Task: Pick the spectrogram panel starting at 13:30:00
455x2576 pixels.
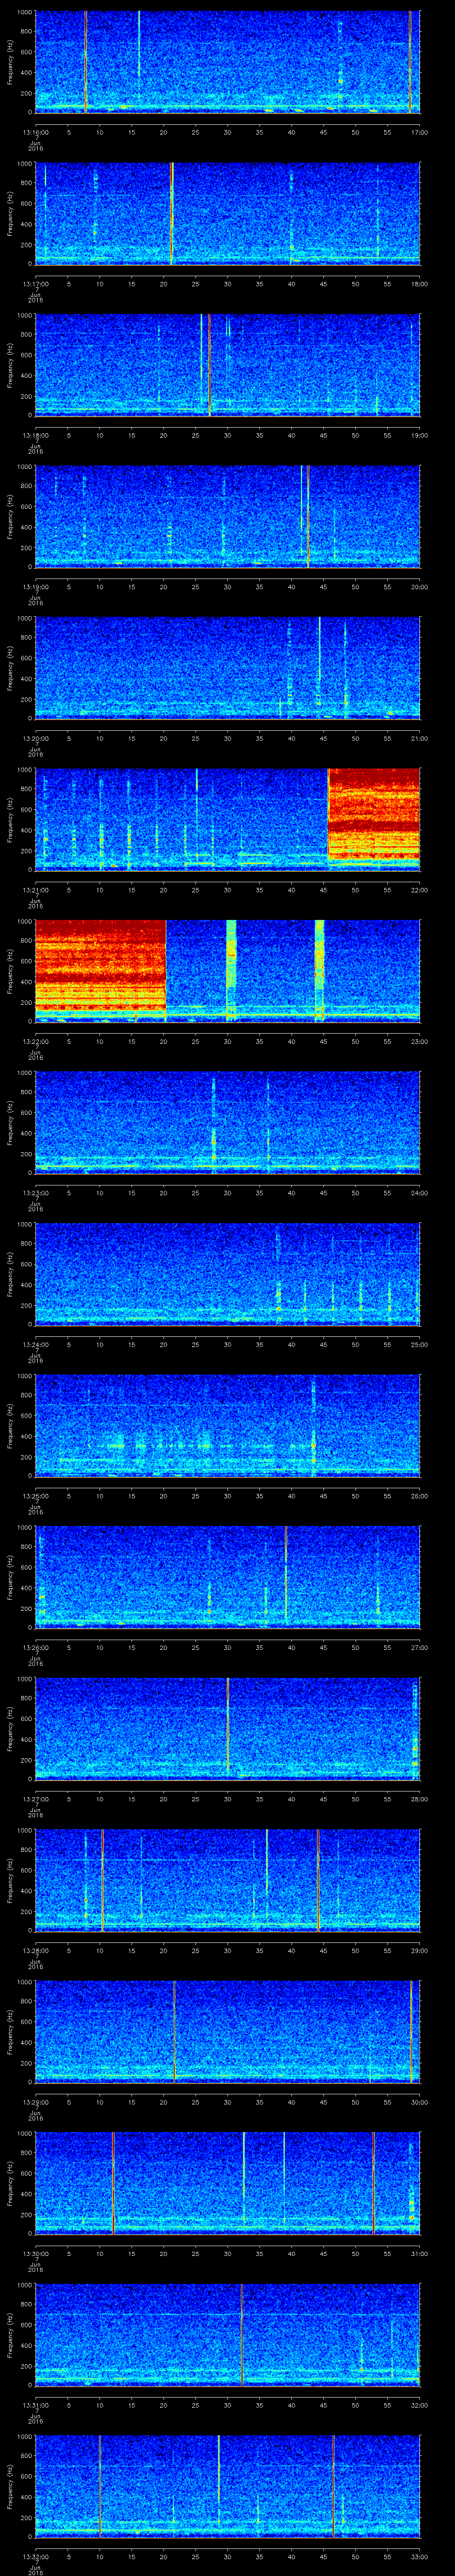Action: coord(227,2183)
